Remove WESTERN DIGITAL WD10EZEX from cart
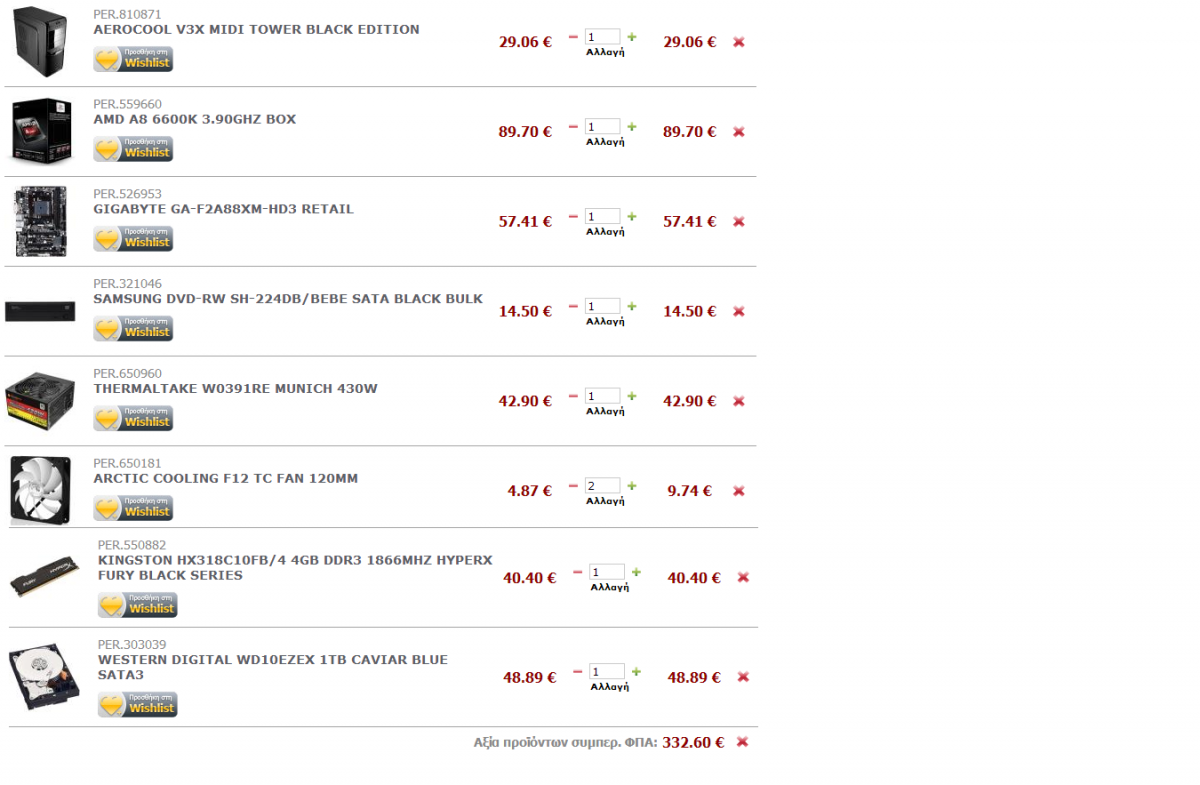Image resolution: width=1200 pixels, height=785 pixels. point(743,677)
